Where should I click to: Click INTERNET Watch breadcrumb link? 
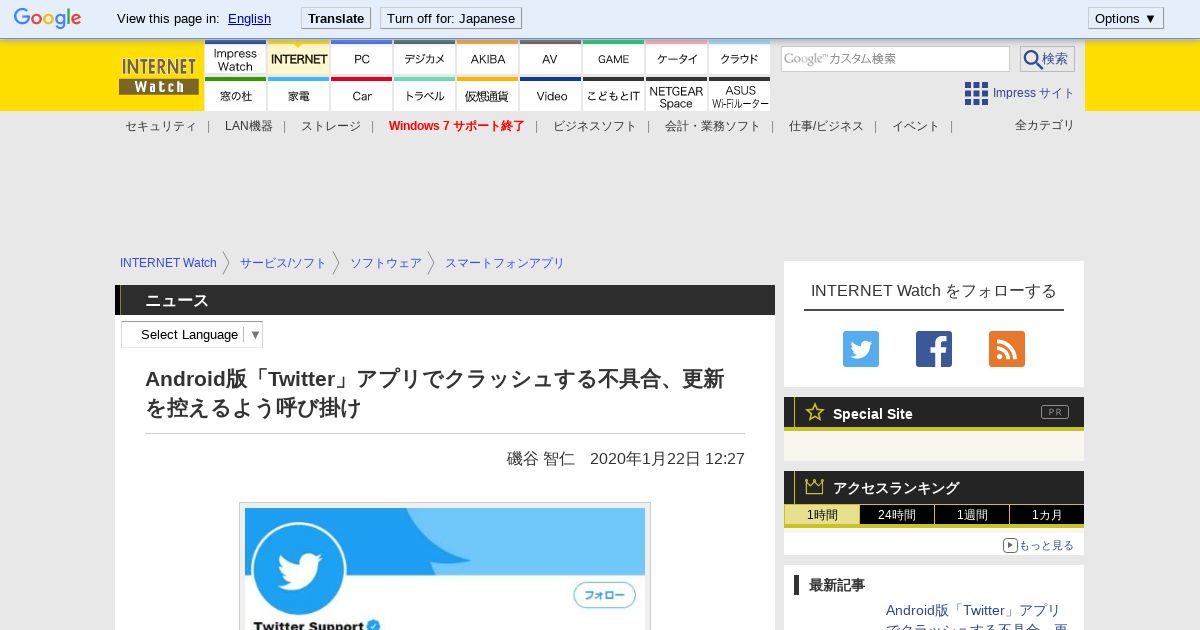click(168, 263)
